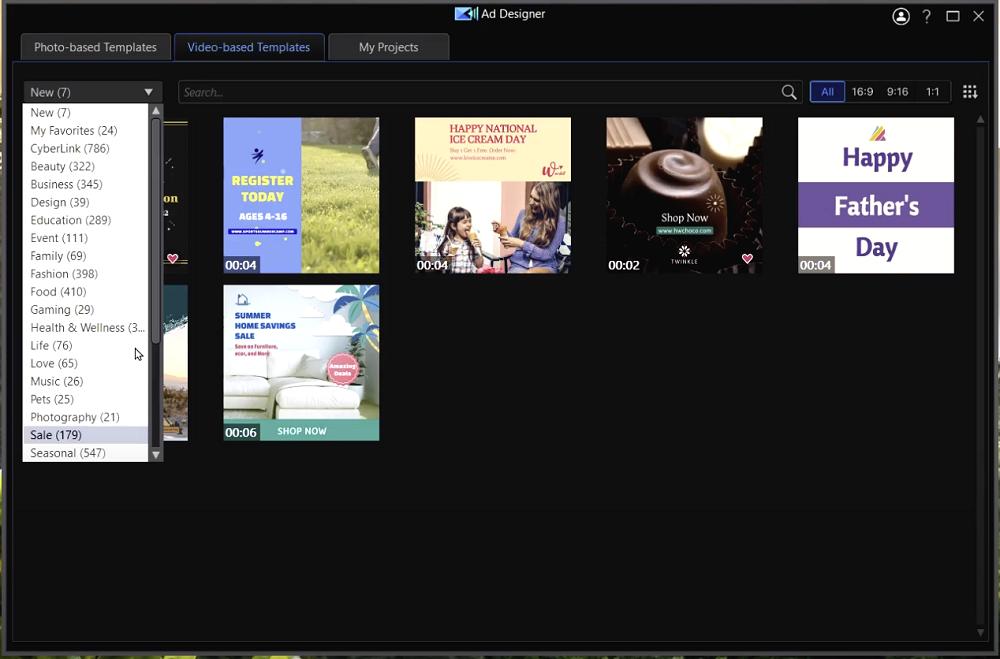Open the My Projects tab
Image resolution: width=1000 pixels, height=659 pixels.
388,46
